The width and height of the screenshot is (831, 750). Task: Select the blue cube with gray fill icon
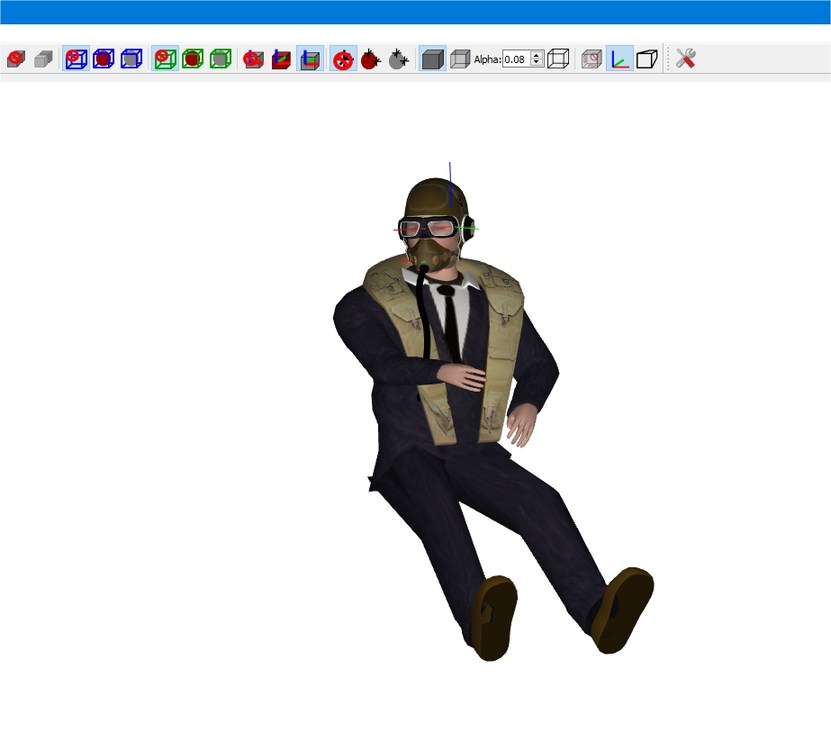coord(131,59)
